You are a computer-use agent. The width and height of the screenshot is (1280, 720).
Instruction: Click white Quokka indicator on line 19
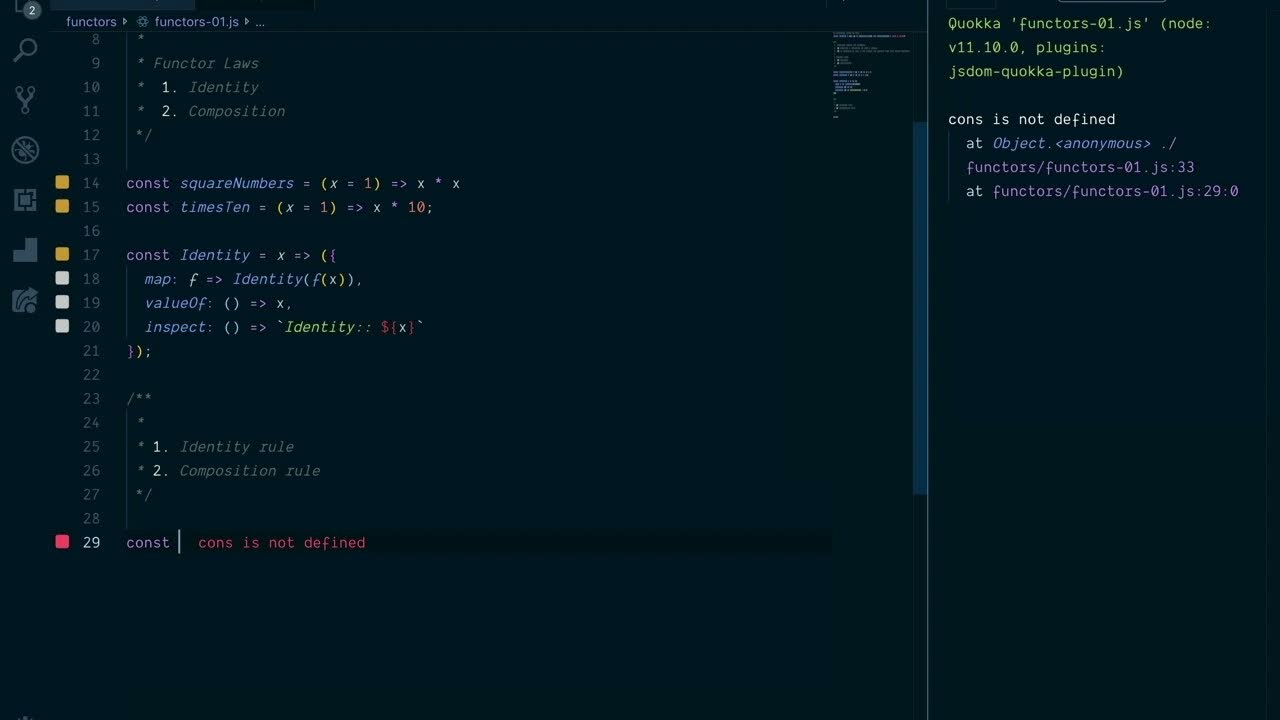(62, 302)
